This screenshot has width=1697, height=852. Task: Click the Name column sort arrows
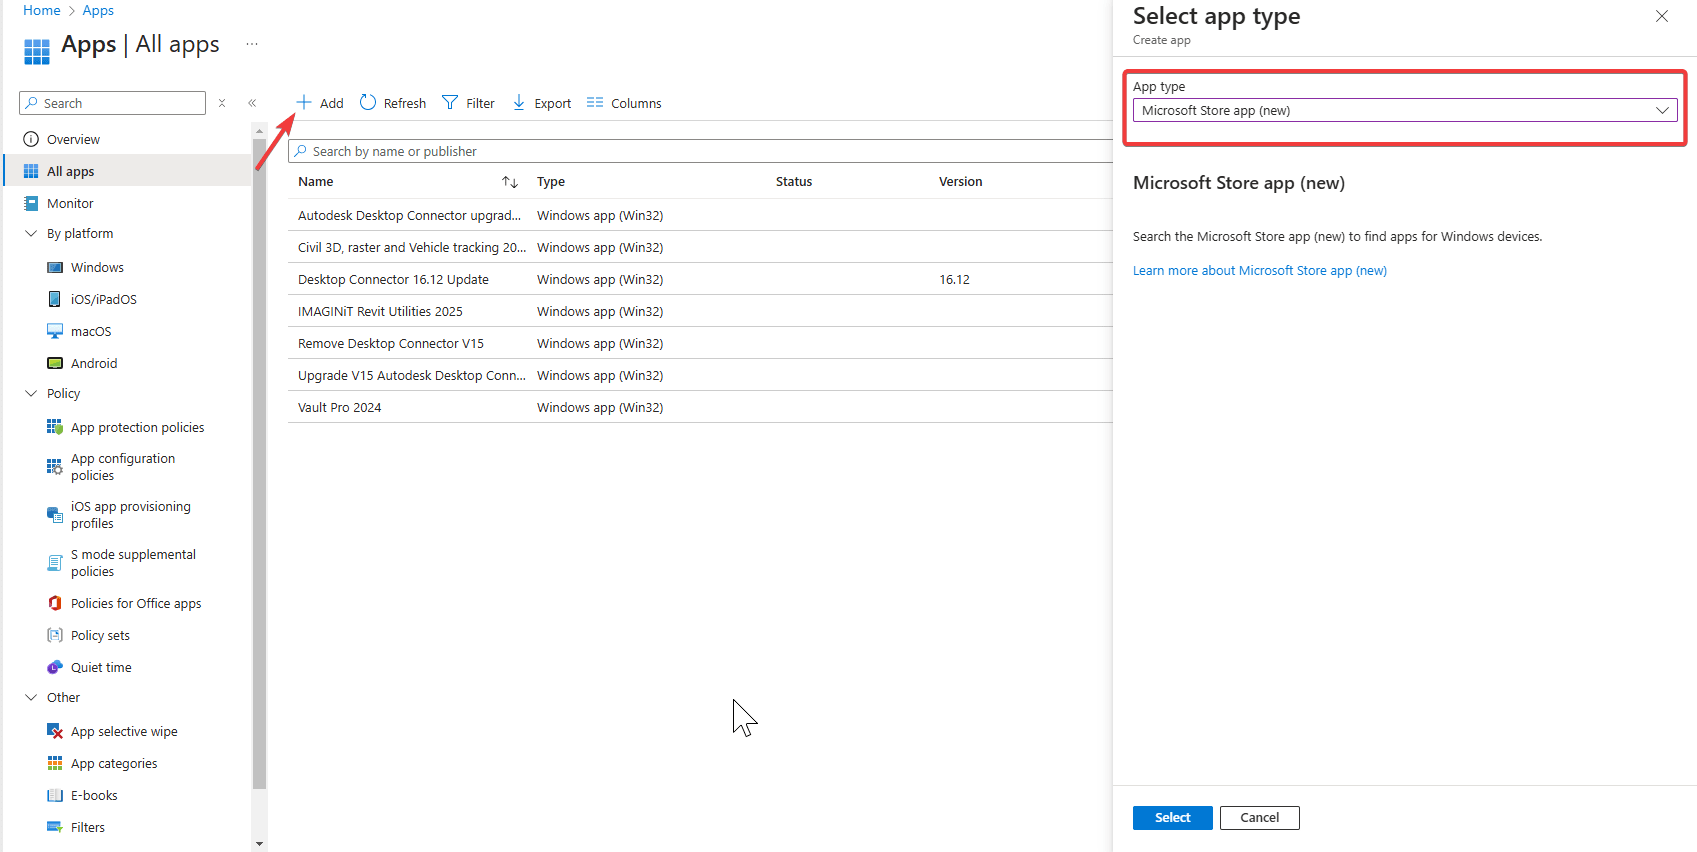pos(510,182)
